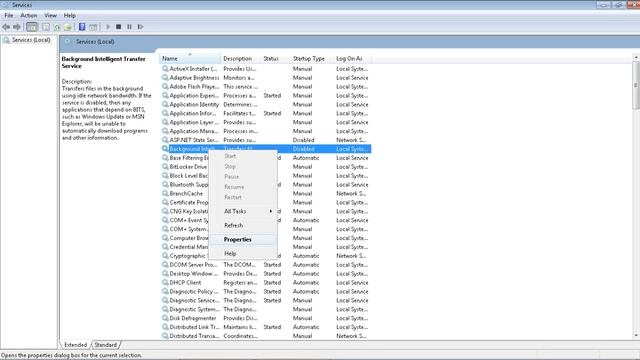Switch to the Extended tab
This screenshot has height=360, width=640.
(x=76, y=345)
